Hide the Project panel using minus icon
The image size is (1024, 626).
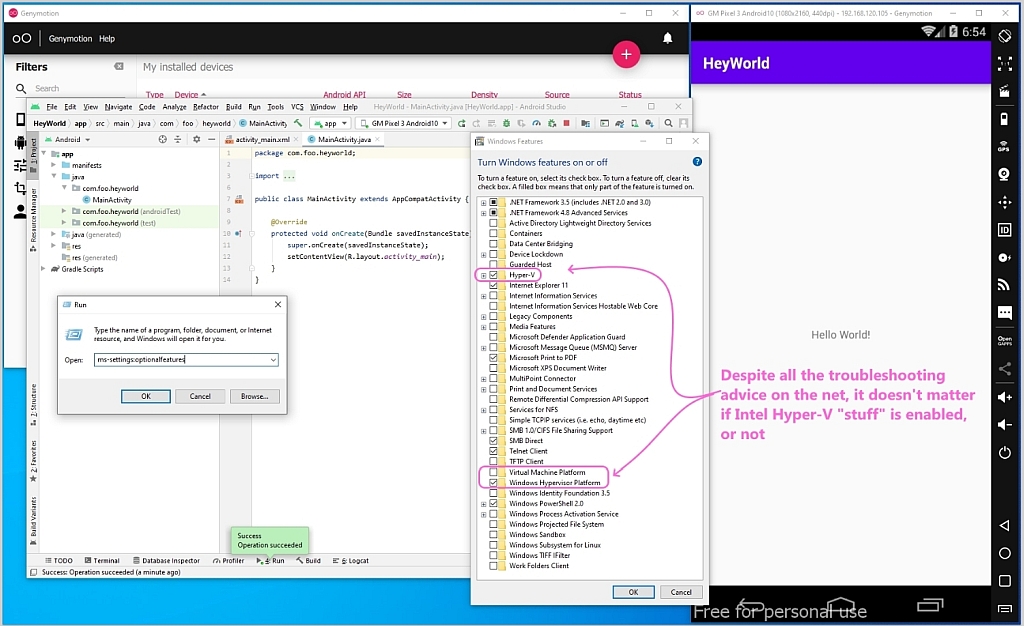[212, 139]
